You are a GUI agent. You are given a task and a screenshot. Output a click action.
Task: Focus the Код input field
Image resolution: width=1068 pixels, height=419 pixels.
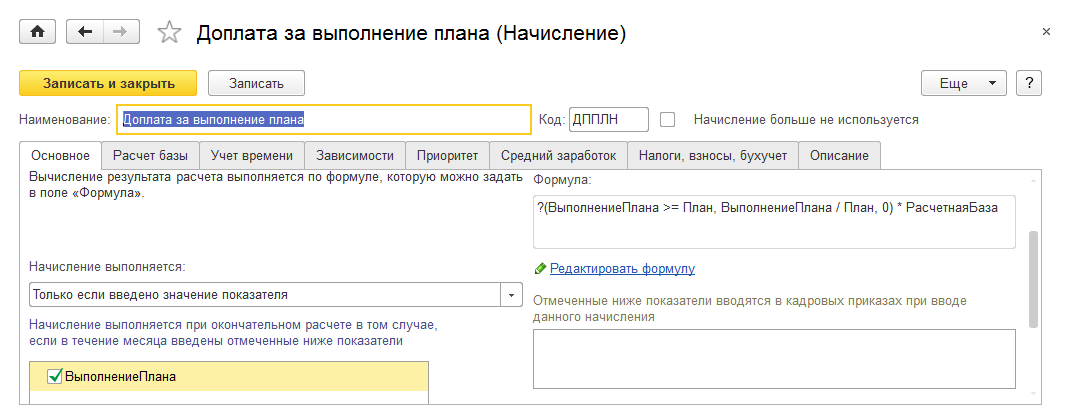[608, 119]
